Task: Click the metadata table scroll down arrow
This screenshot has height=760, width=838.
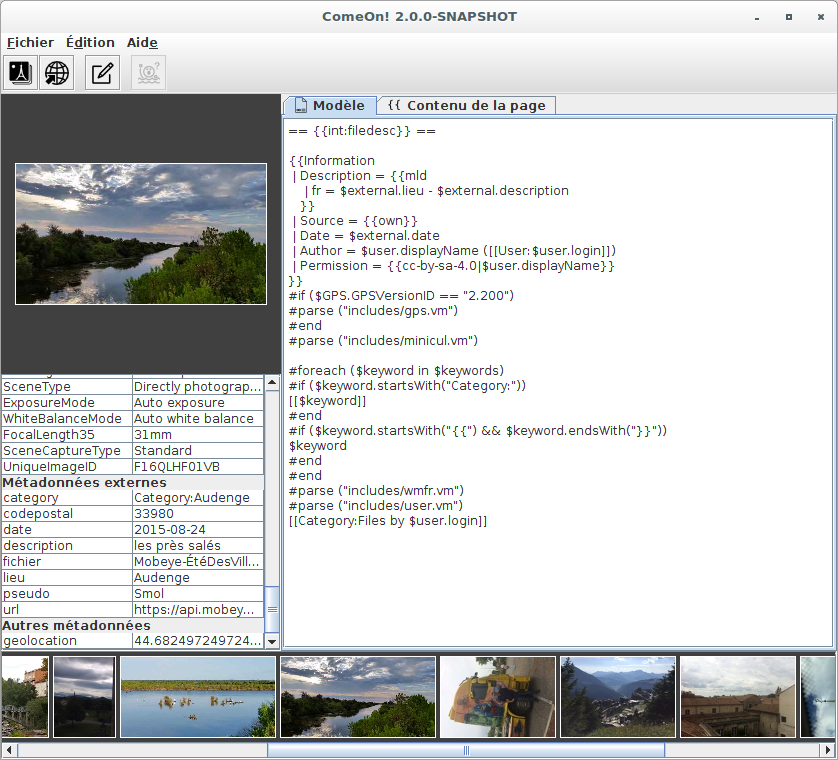Action: (x=272, y=641)
